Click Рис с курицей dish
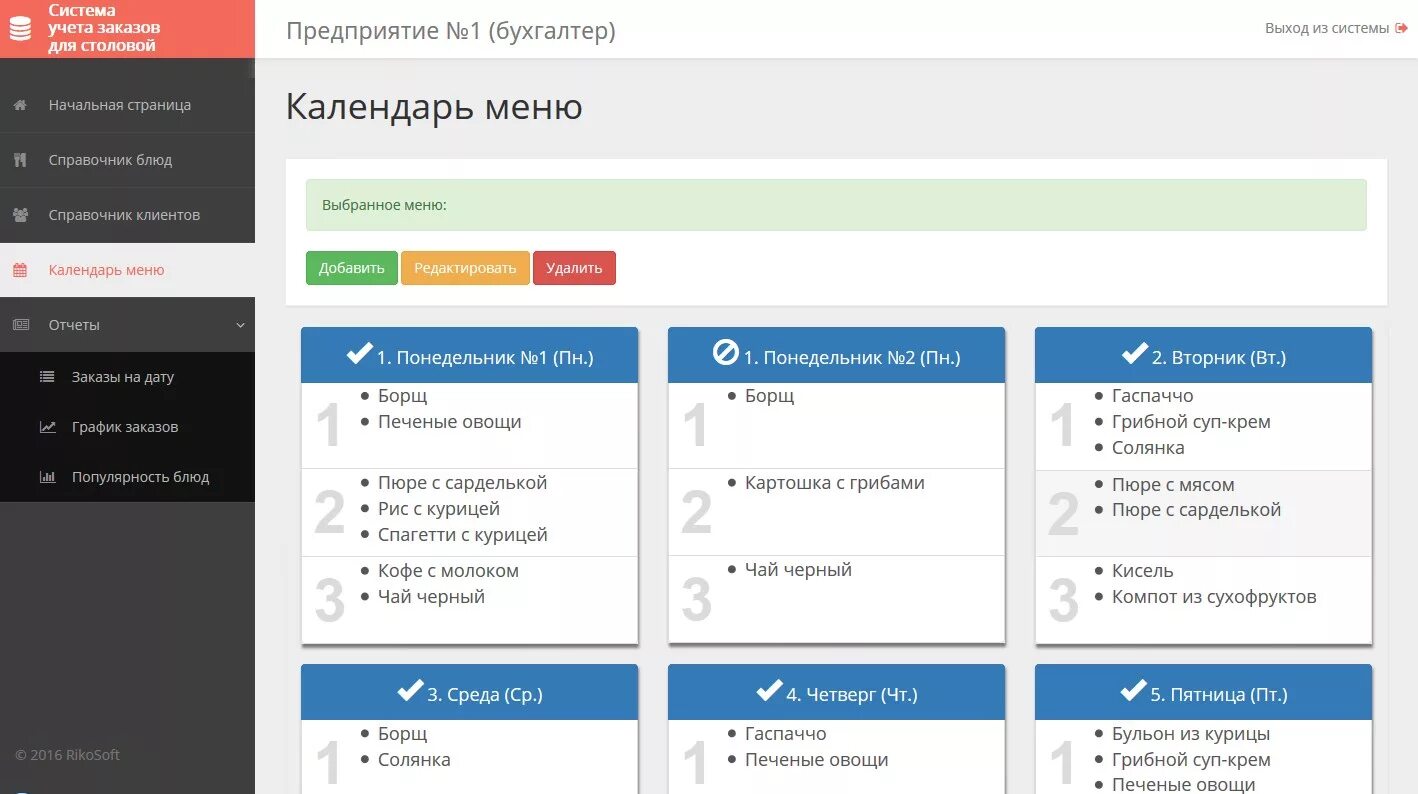1418x794 pixels. coord(439,509)
